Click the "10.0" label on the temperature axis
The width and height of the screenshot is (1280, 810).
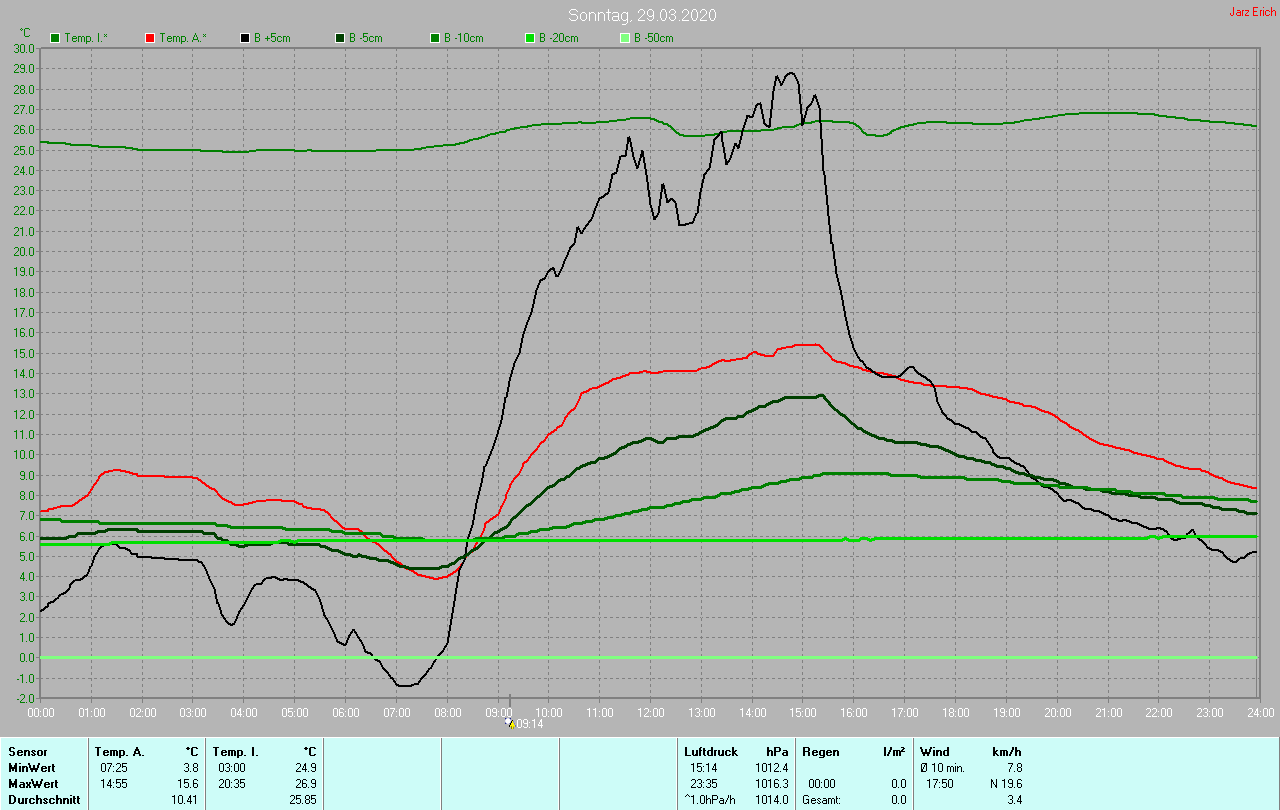tap(24, 454)
